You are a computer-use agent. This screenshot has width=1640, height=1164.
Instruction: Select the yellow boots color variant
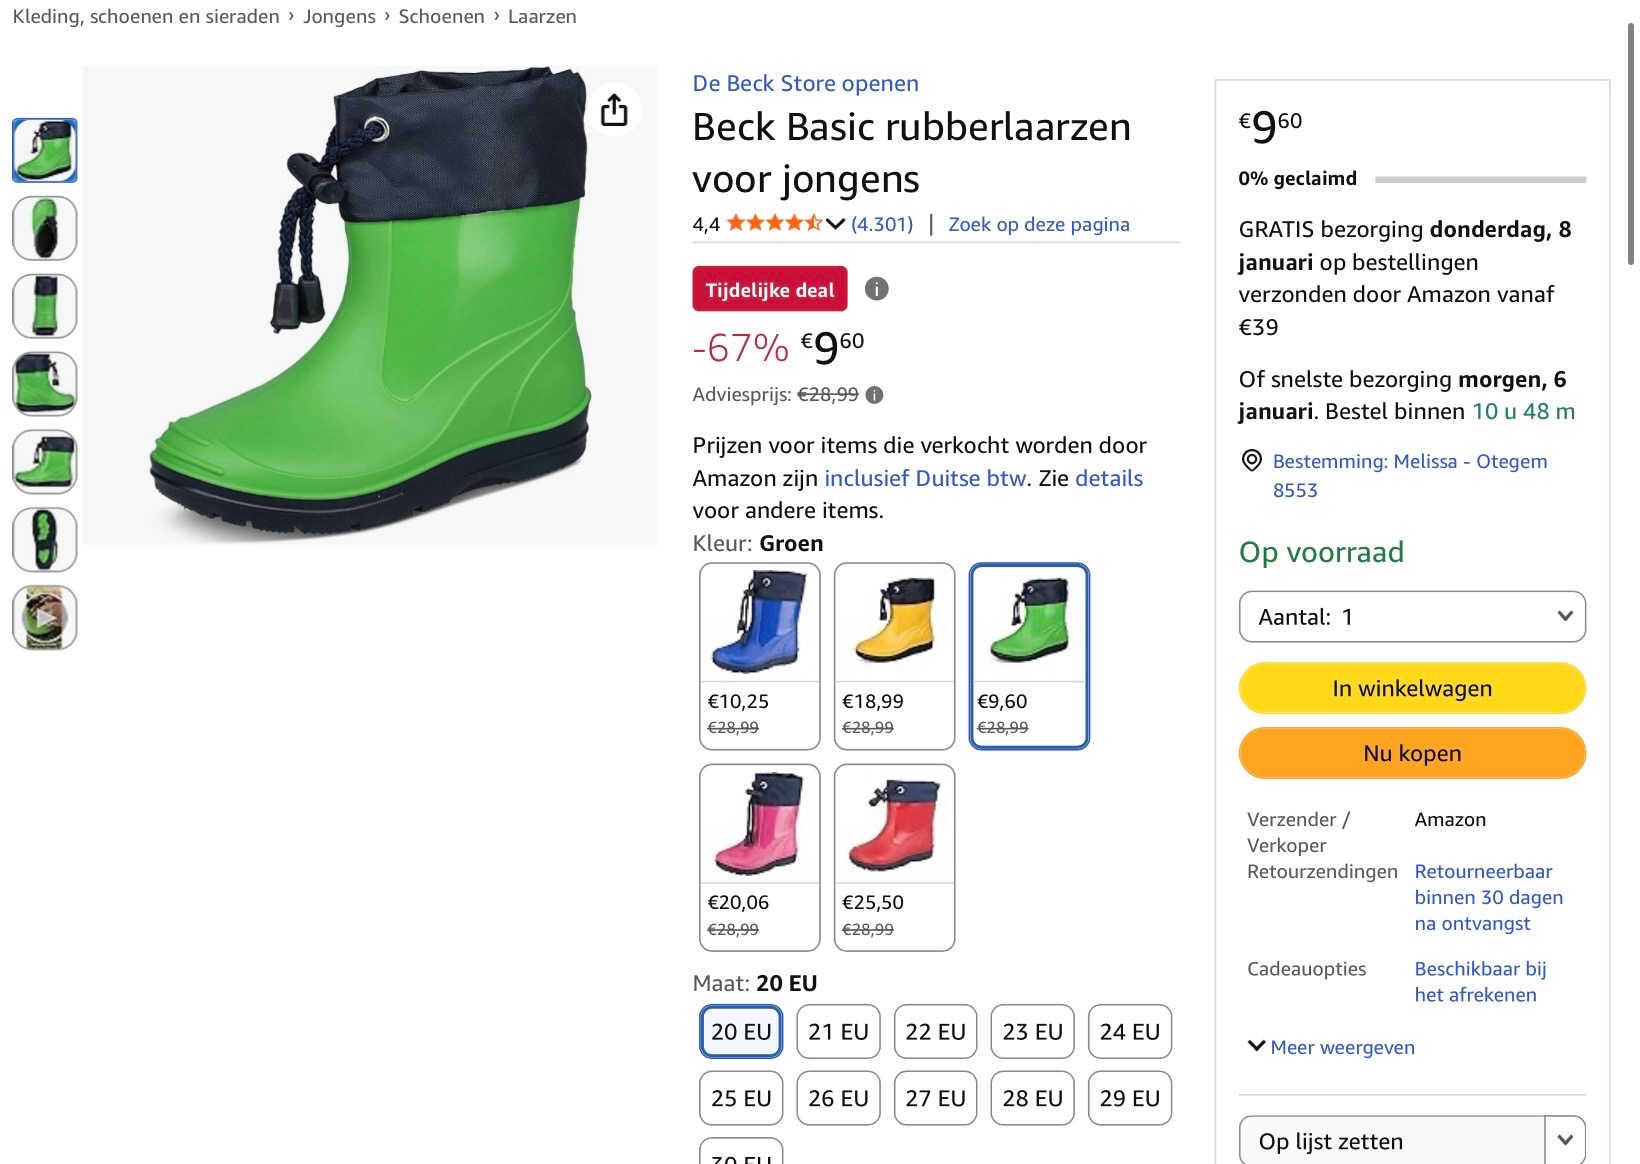tap(893, 620)
